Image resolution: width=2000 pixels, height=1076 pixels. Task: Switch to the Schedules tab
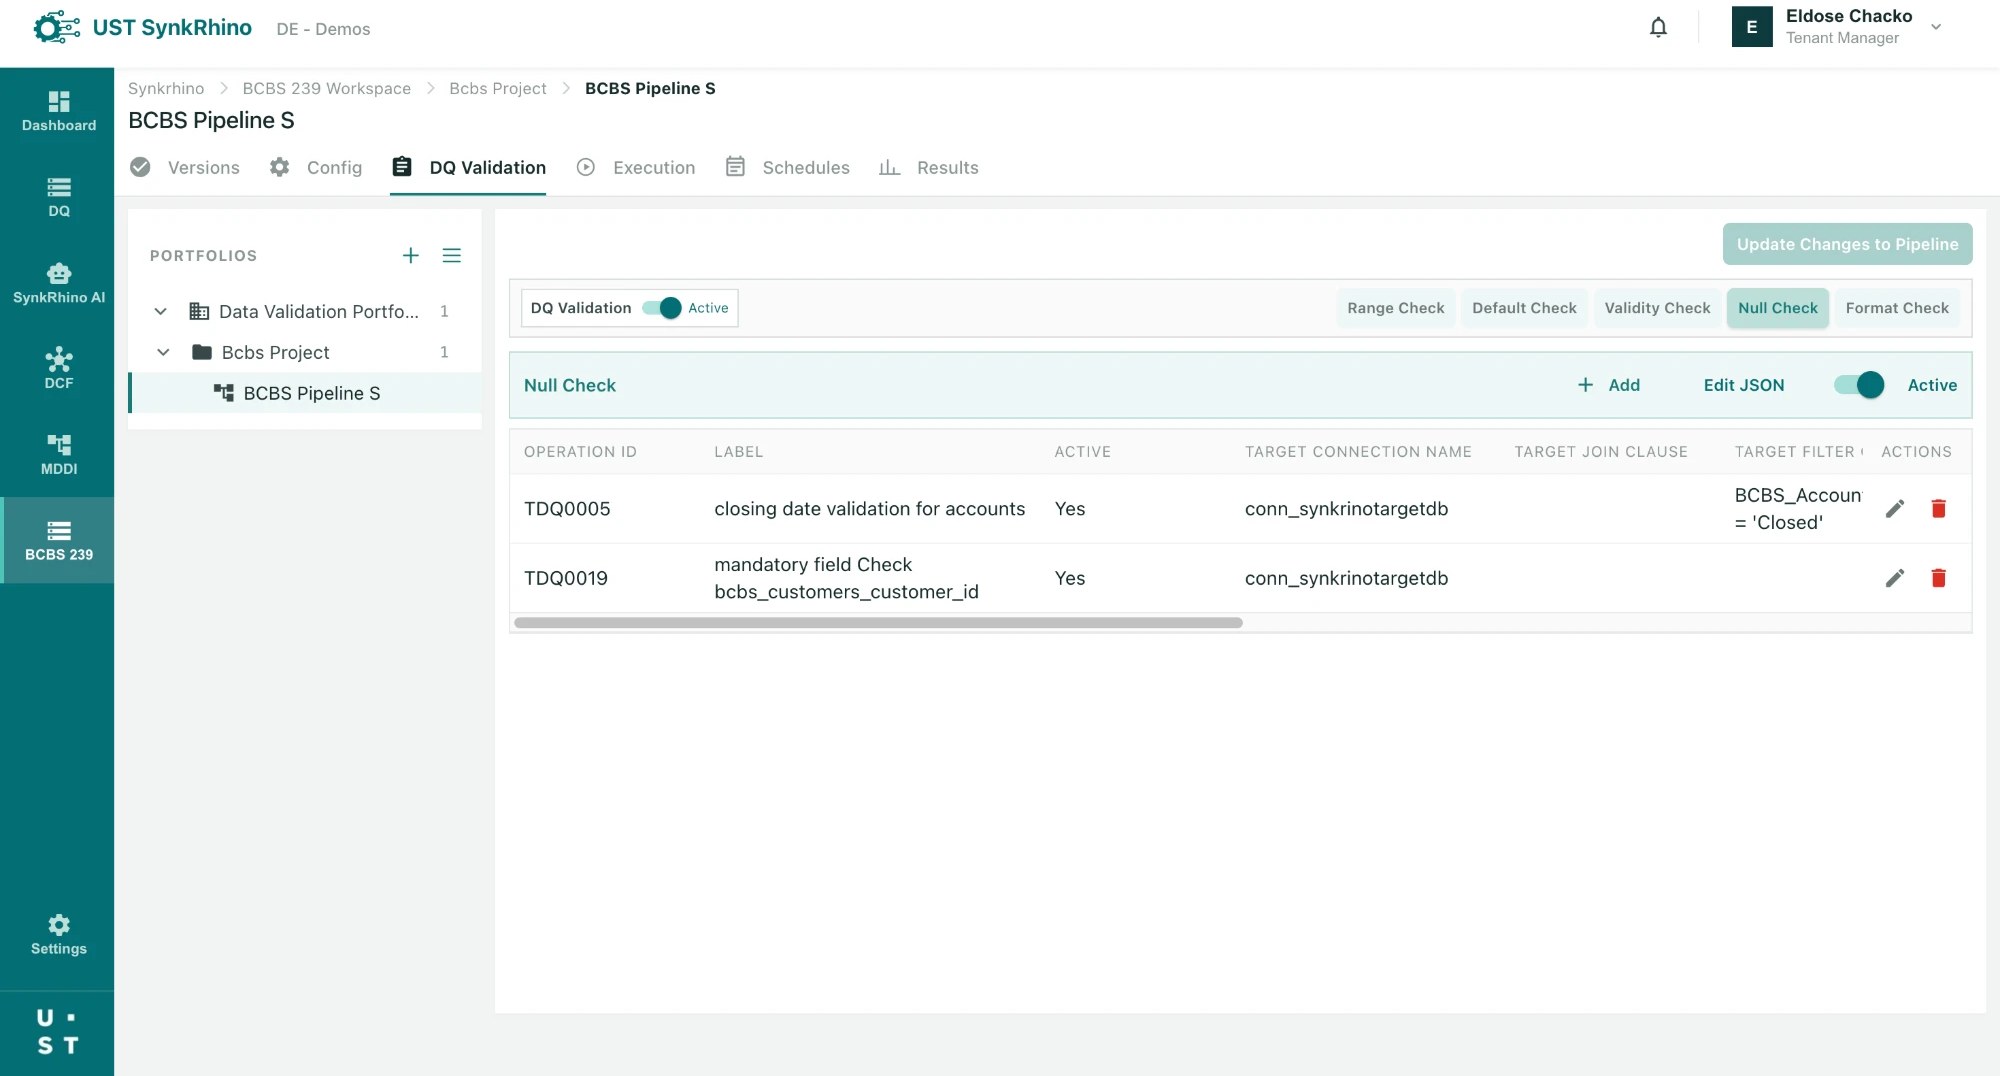(787, 167)
